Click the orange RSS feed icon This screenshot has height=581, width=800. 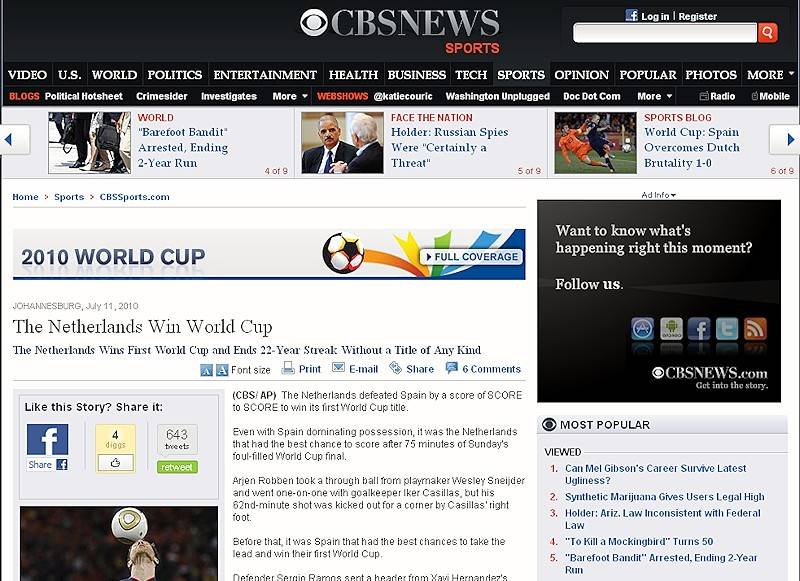(x=755, y=329)
